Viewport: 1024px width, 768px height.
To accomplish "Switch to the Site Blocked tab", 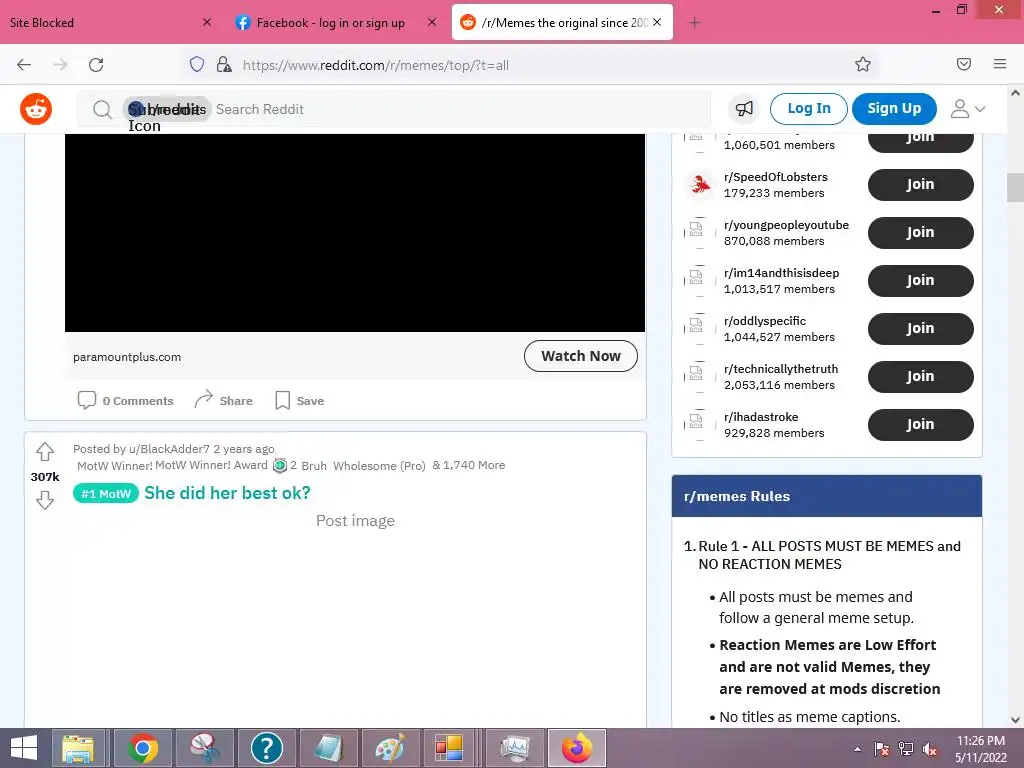I will (98, 22).
